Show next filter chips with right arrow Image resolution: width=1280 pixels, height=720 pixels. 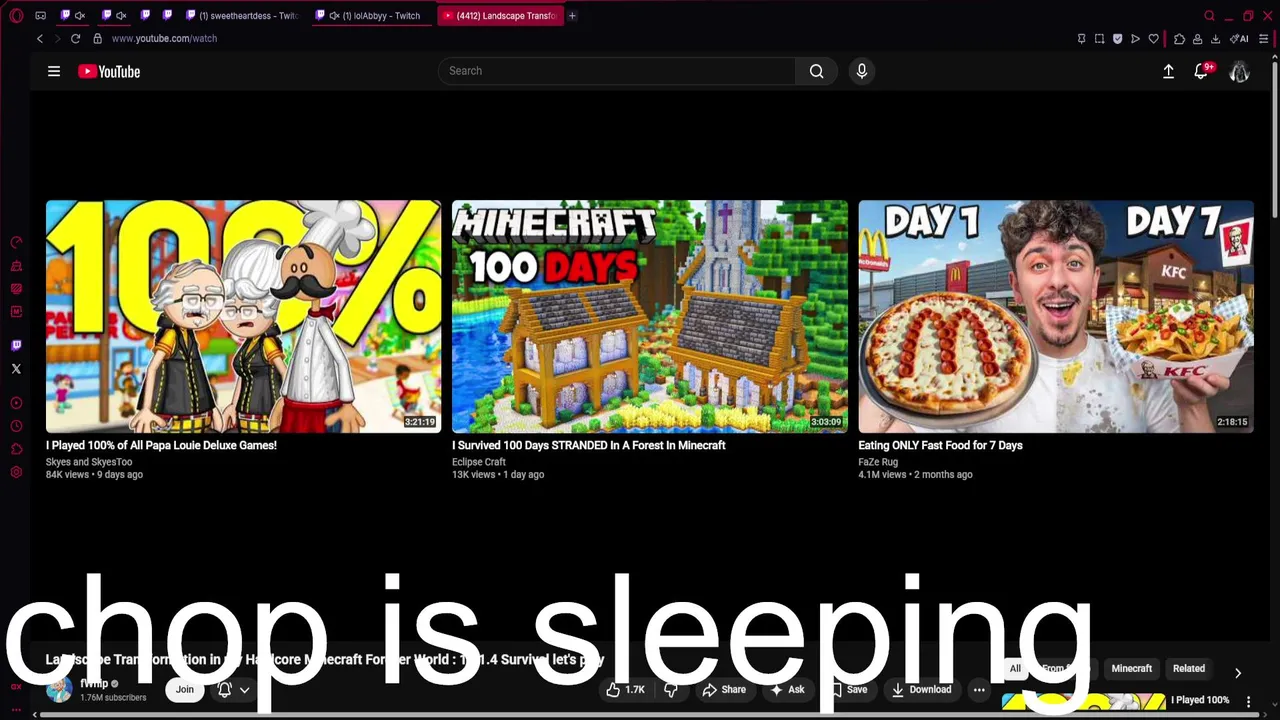click(x=1238, y=673)
